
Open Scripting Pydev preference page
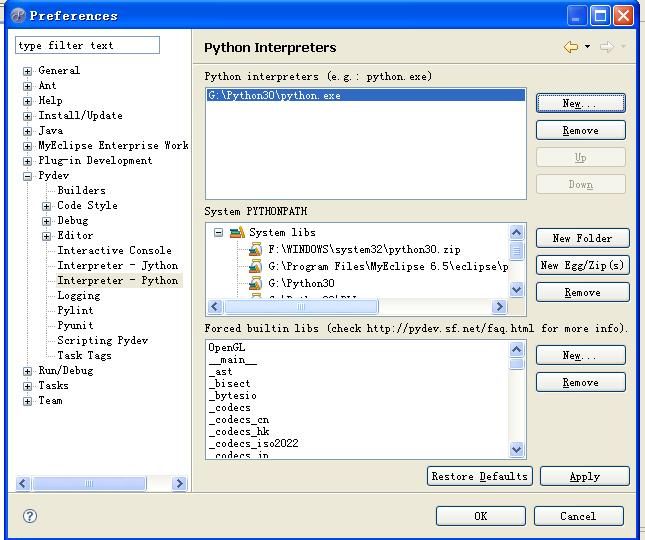pos(102,341)
